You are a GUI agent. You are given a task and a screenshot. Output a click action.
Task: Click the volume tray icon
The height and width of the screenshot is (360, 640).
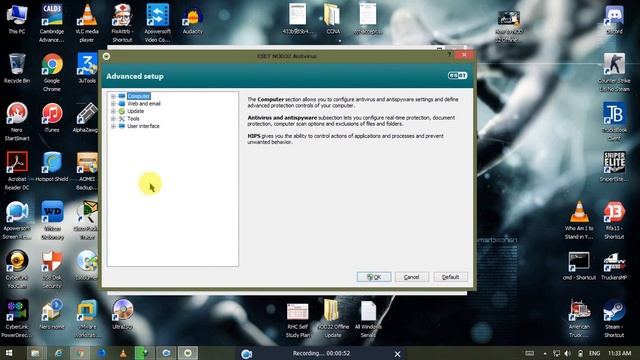pyautogui.click(x=568, y=353)
